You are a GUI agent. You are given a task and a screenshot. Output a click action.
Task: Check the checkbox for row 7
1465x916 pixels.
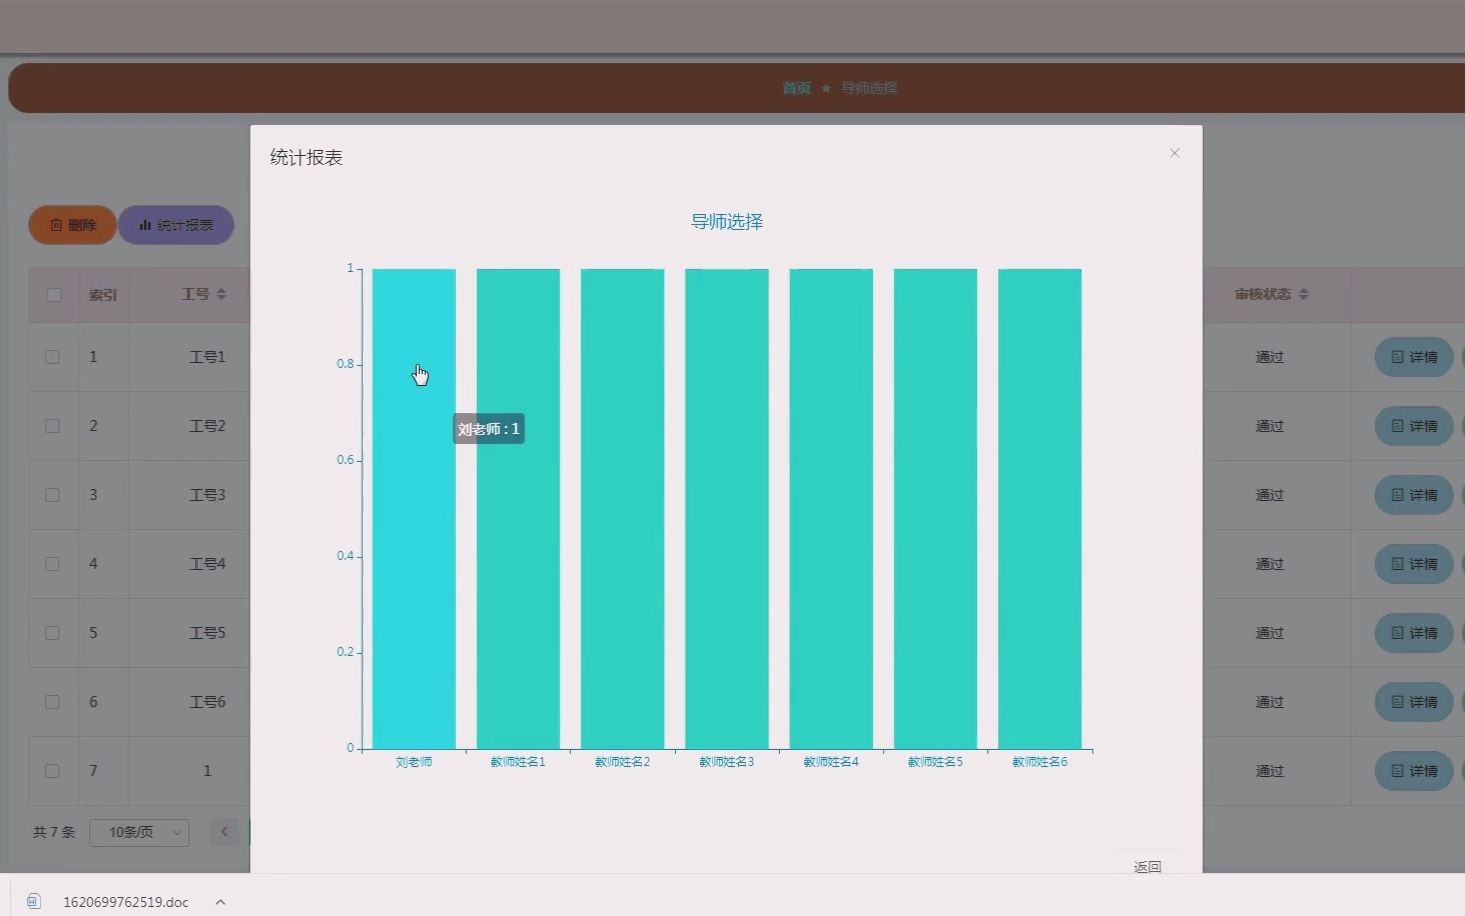[52, 771]
